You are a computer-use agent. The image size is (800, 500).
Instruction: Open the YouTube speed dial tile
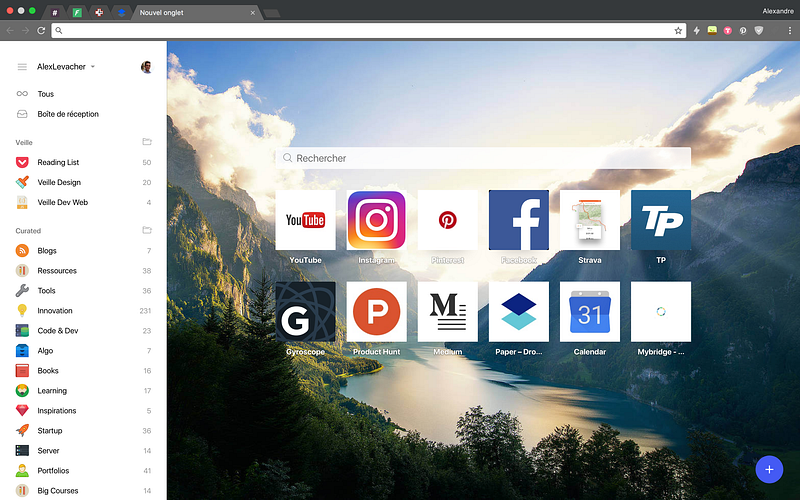point(306,220)
